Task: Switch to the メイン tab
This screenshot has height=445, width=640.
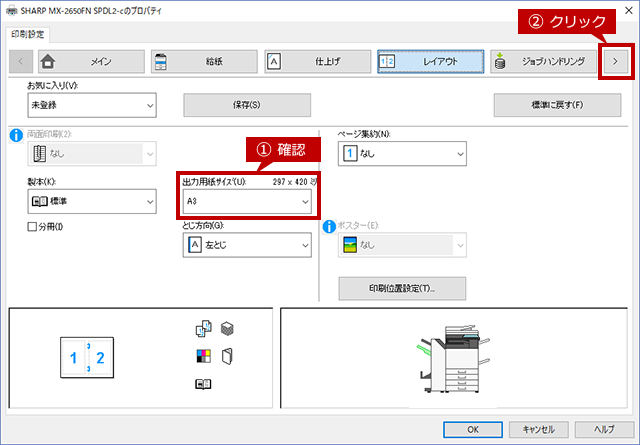Action: pos(91,62)
